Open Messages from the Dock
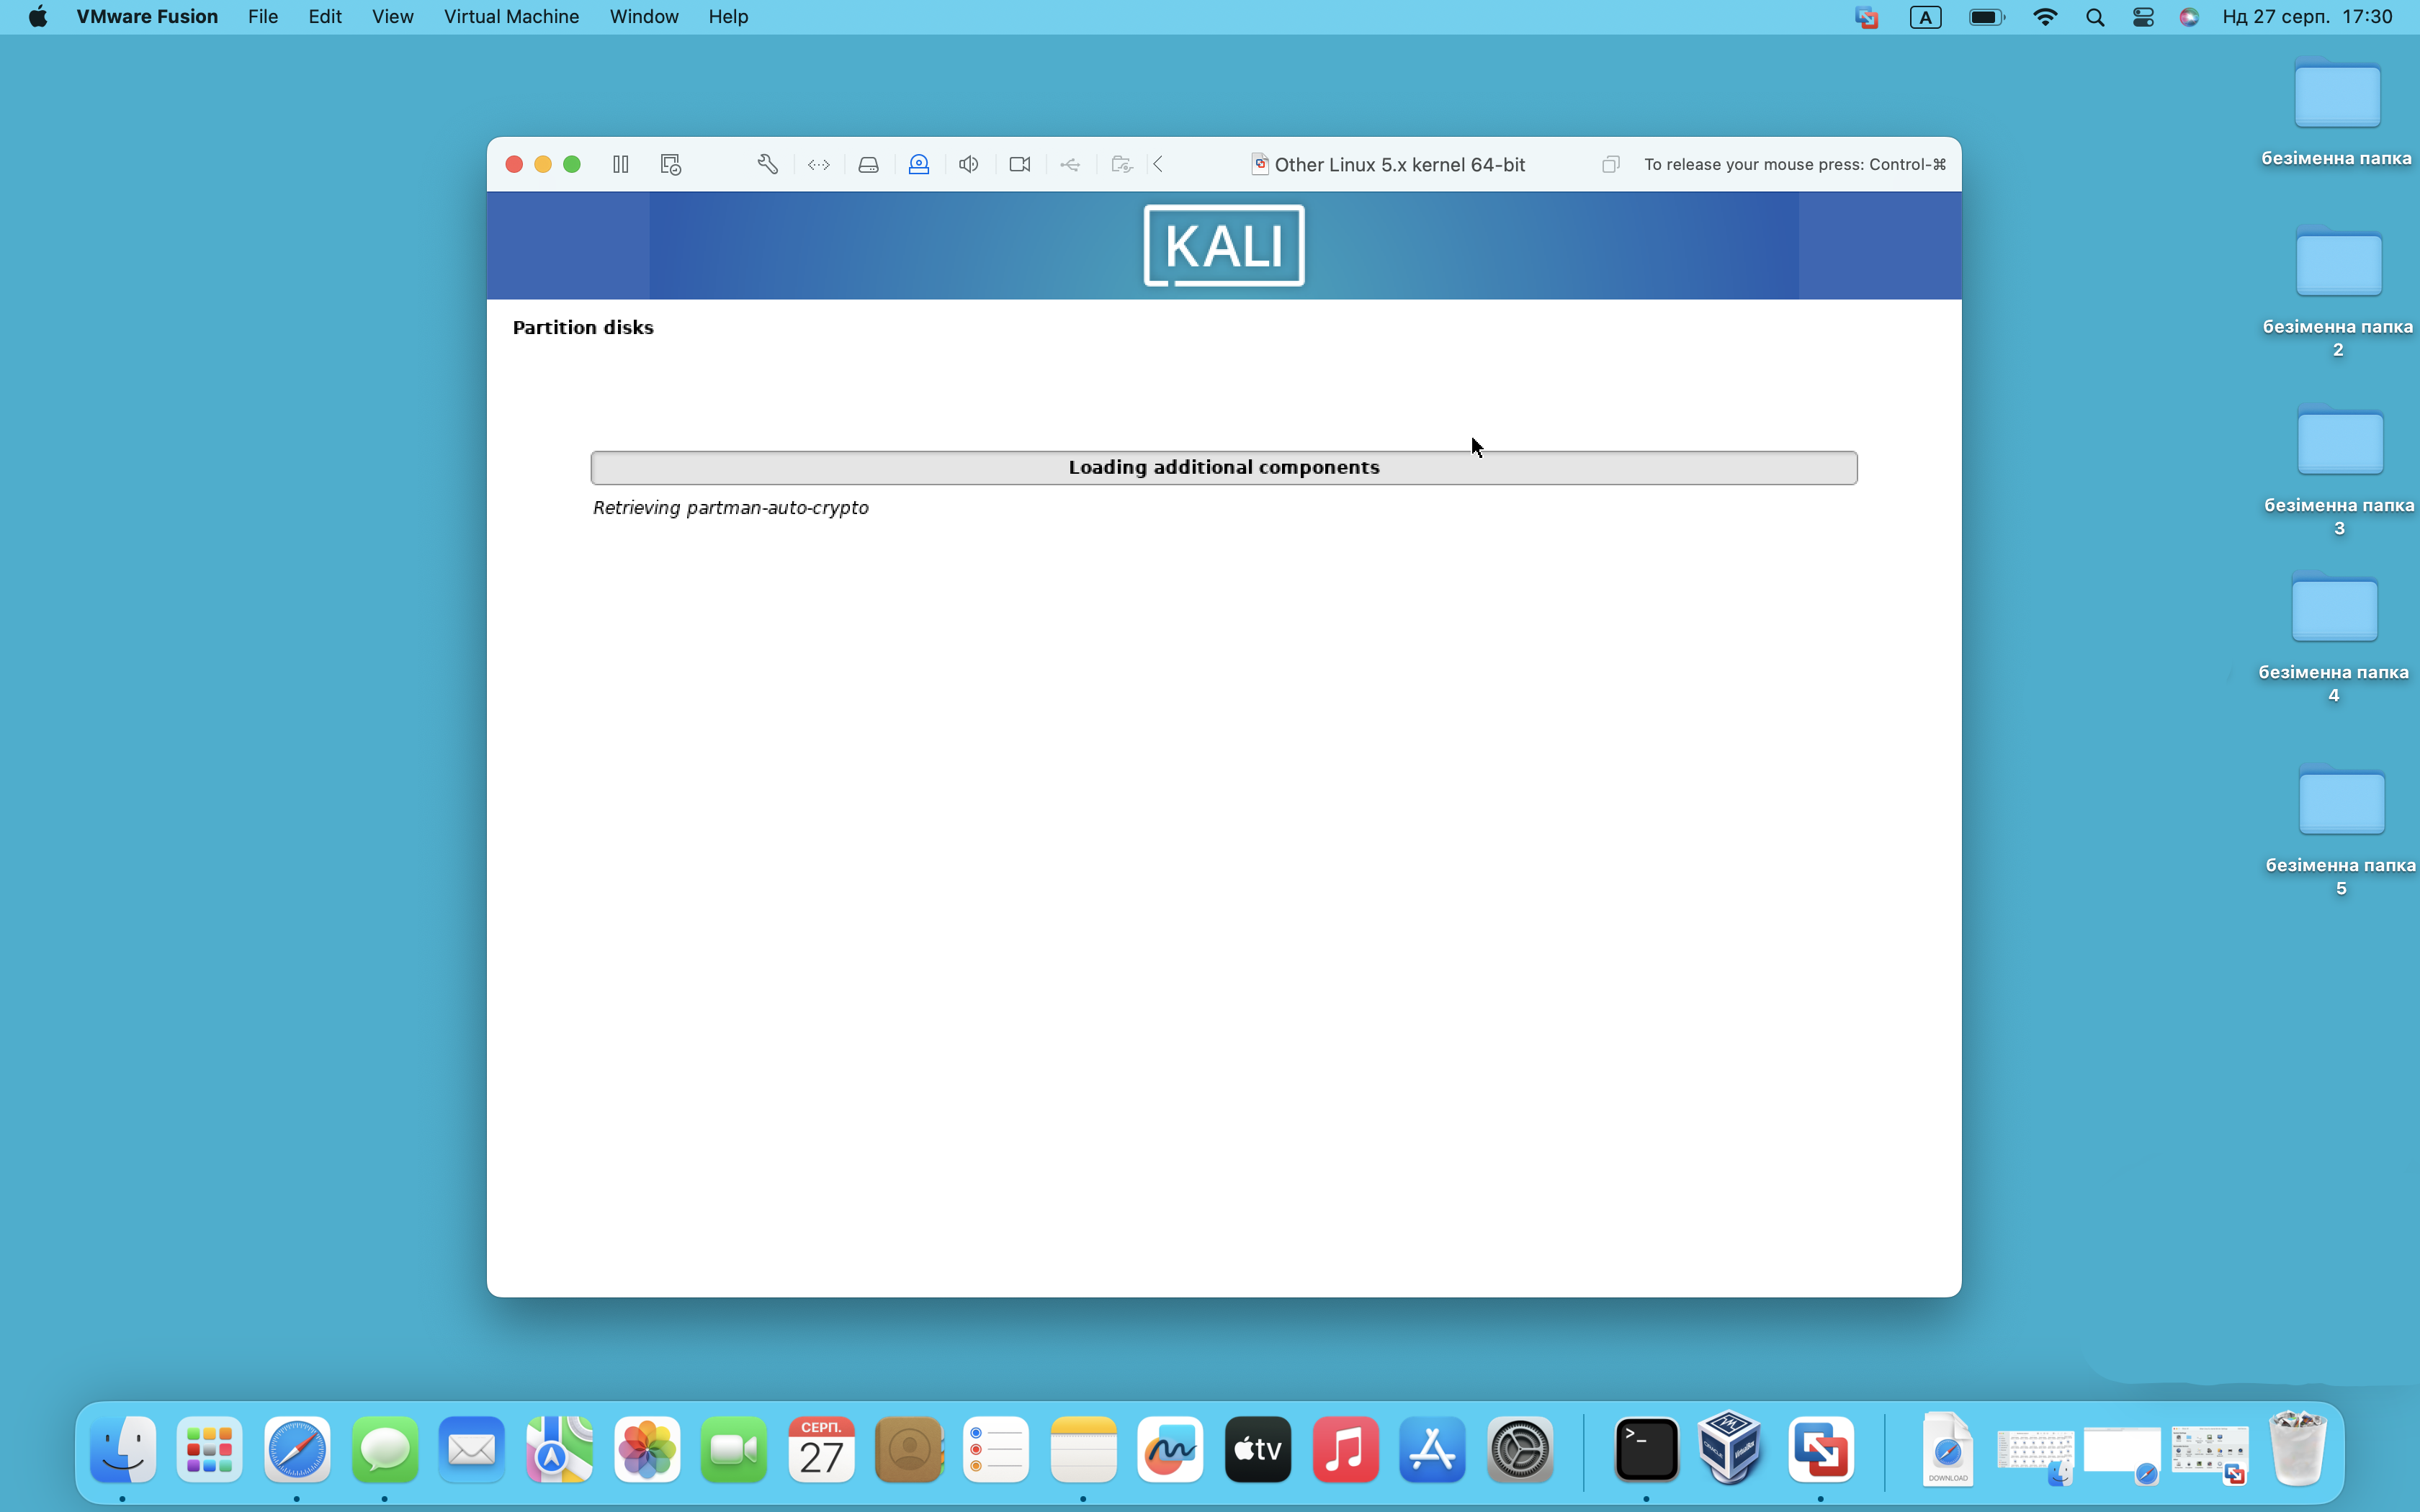 (385, 1449)
